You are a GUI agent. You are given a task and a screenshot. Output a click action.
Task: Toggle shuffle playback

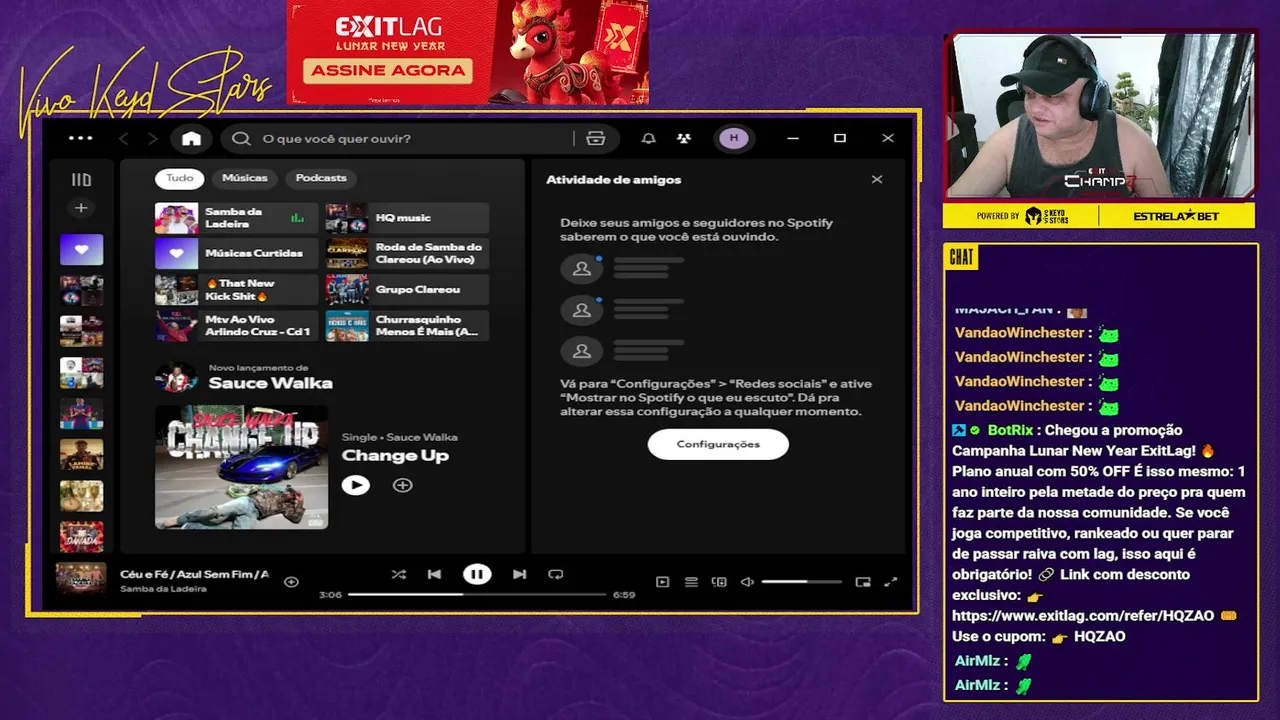[x=399, y=574]
